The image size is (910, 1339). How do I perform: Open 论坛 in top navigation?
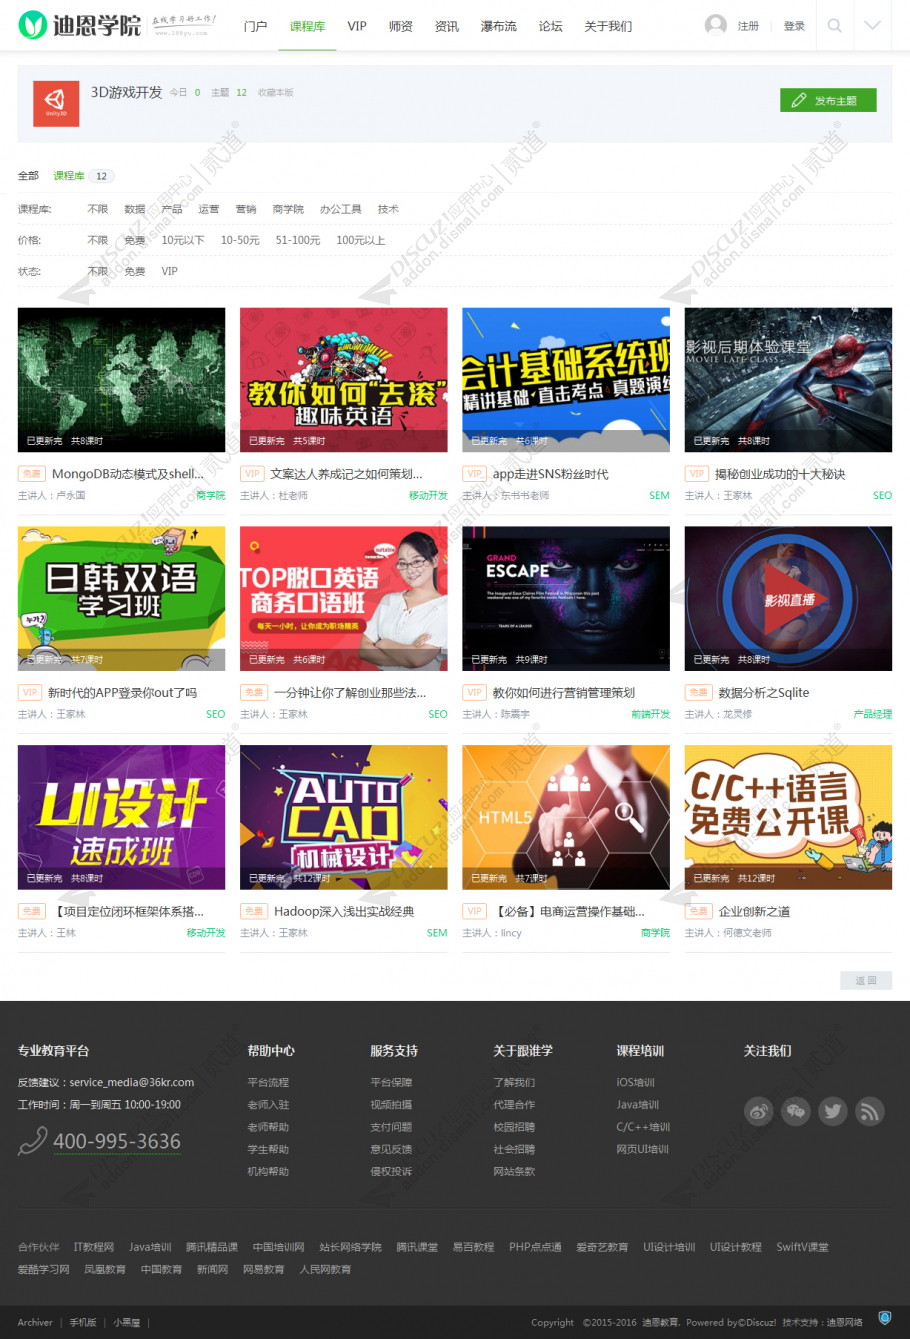[x=551, y=26]
